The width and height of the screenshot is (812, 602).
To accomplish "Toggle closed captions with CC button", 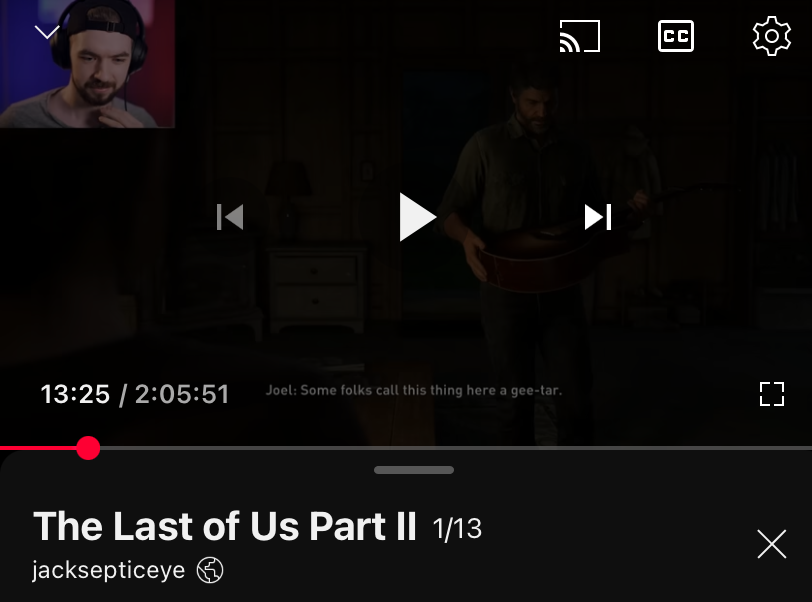I will [x=676, y=36].
